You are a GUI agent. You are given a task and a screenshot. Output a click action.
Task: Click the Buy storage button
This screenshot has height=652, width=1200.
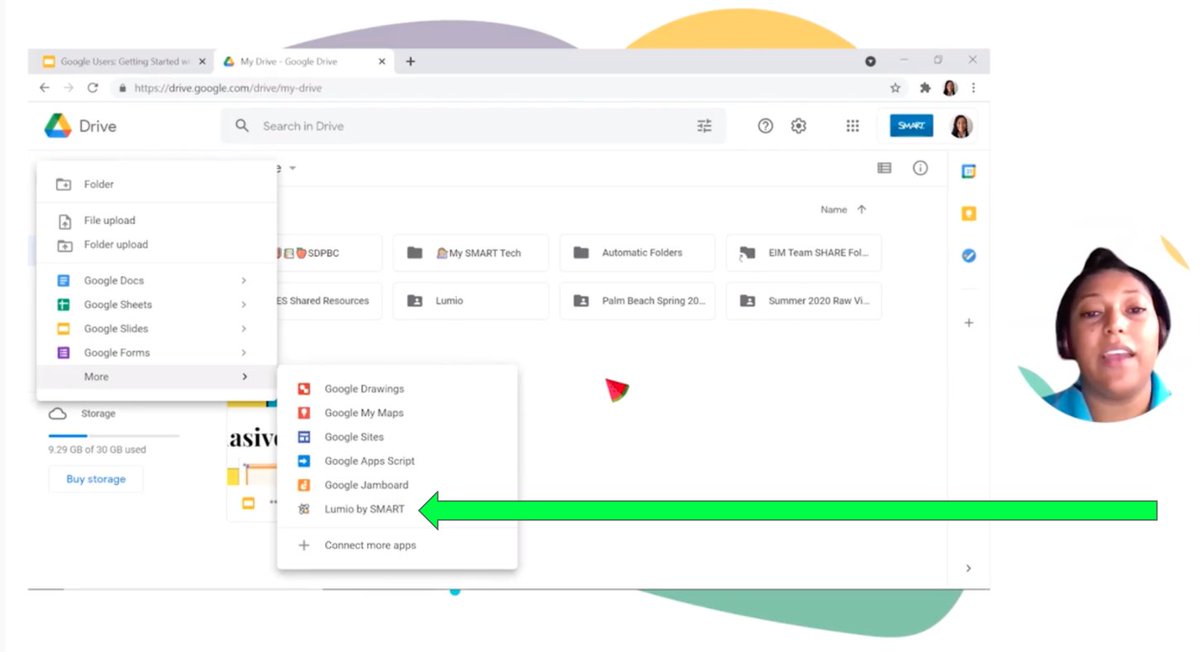click(96, 479)
